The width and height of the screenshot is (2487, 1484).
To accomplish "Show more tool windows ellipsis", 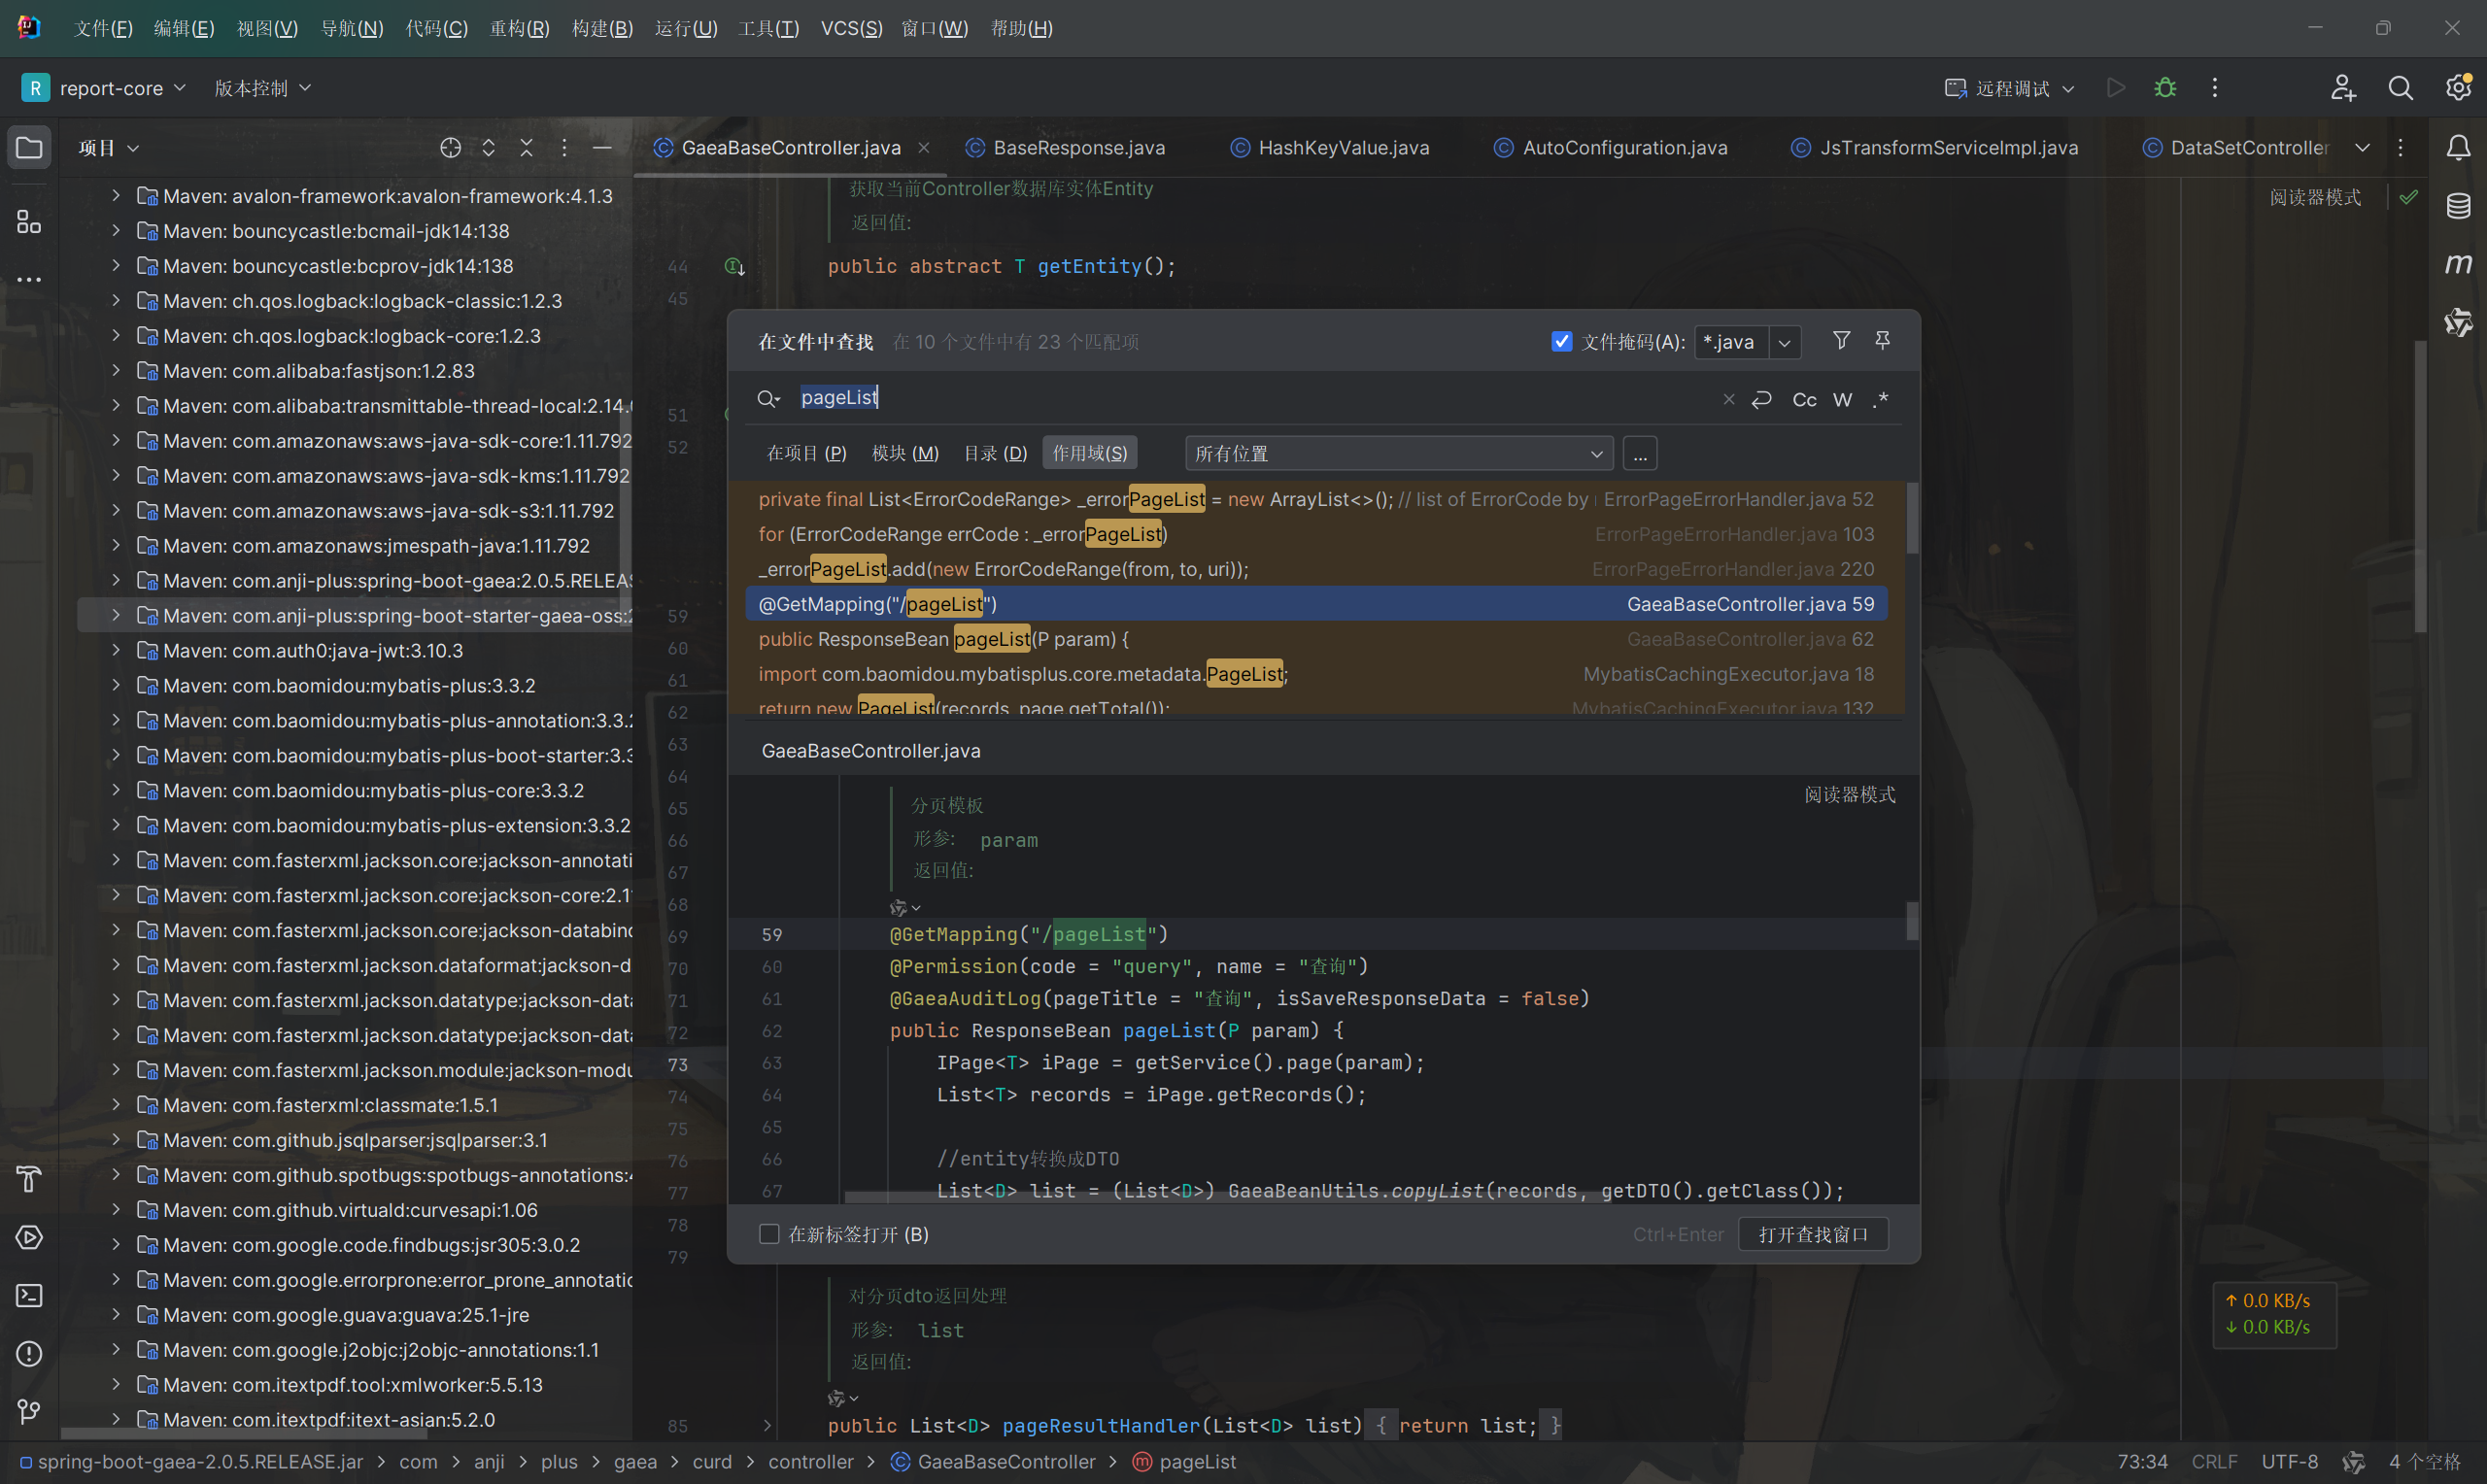I will coord(29,280).
